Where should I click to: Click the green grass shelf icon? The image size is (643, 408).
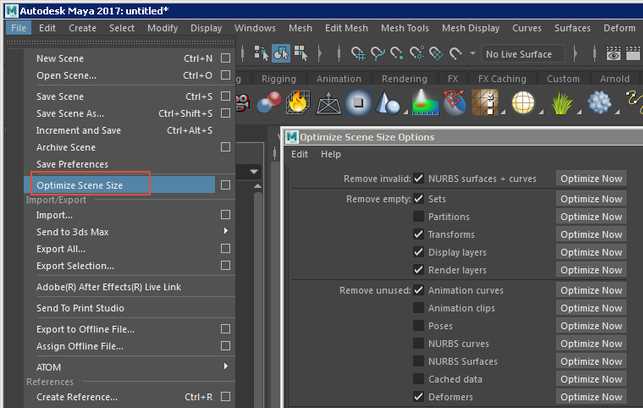pyautogui.click(x=562, y=103)
